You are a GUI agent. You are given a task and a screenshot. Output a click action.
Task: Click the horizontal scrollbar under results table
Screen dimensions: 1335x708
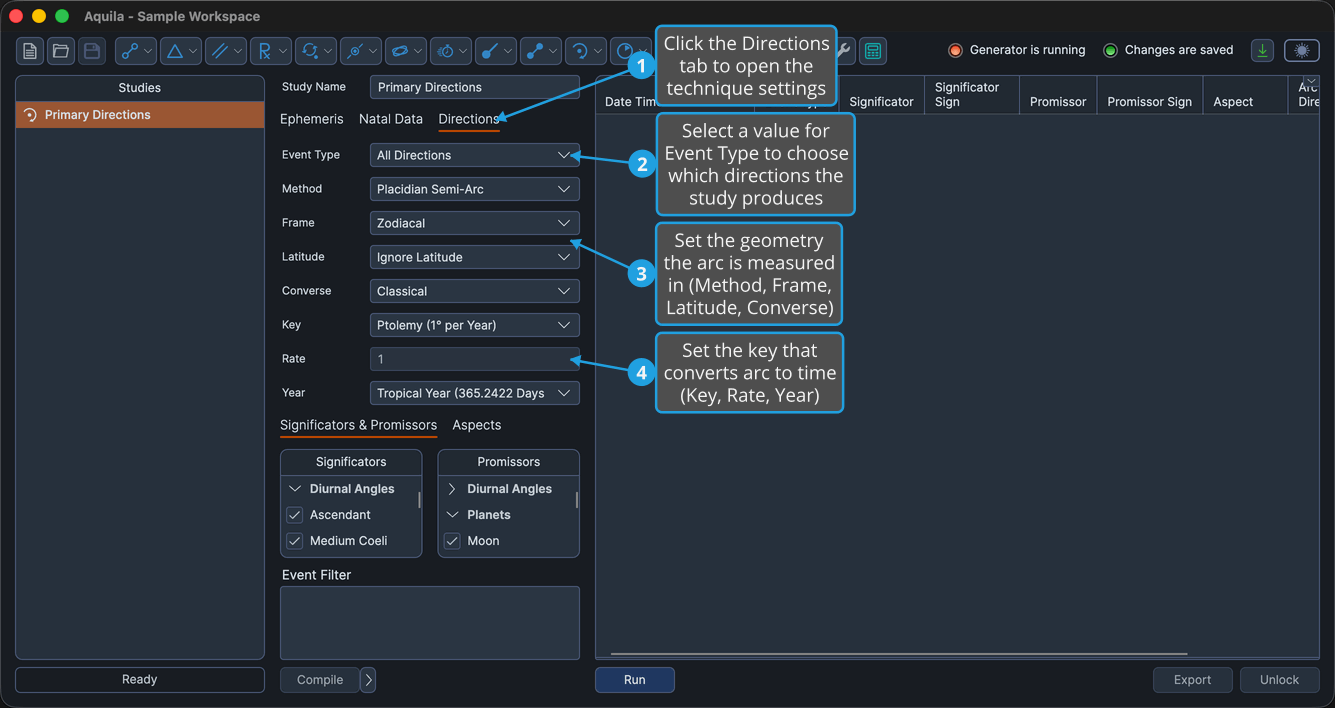click(899, 654)
